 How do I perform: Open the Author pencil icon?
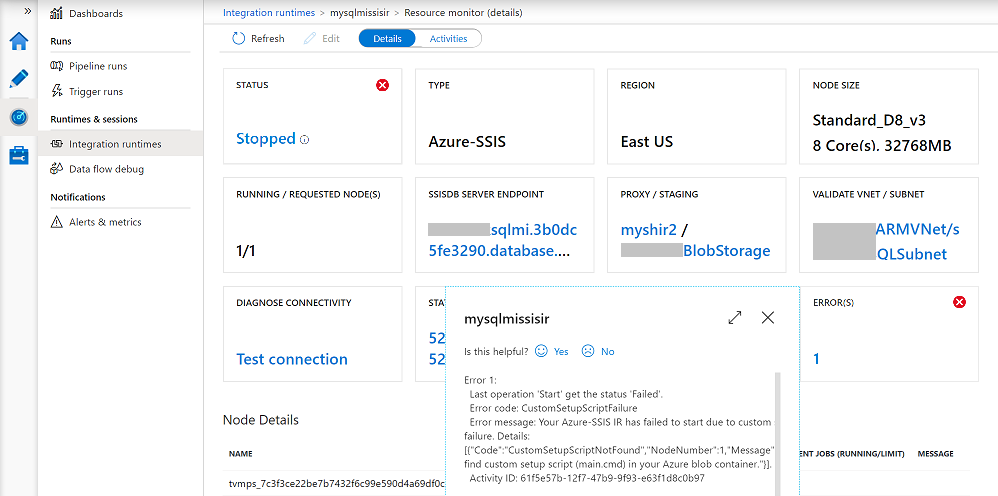[x=18, y=79]
